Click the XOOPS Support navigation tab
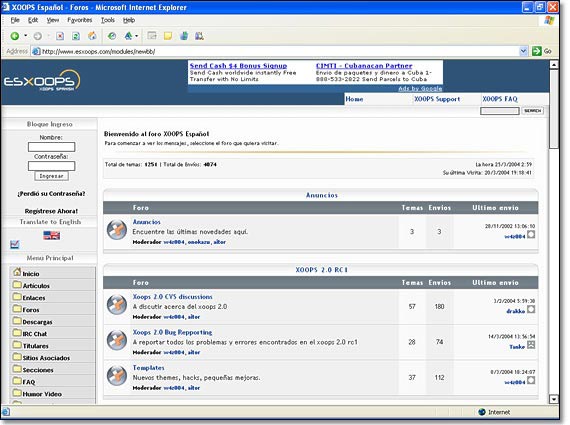570x425 pixels. tap(437, 99)
